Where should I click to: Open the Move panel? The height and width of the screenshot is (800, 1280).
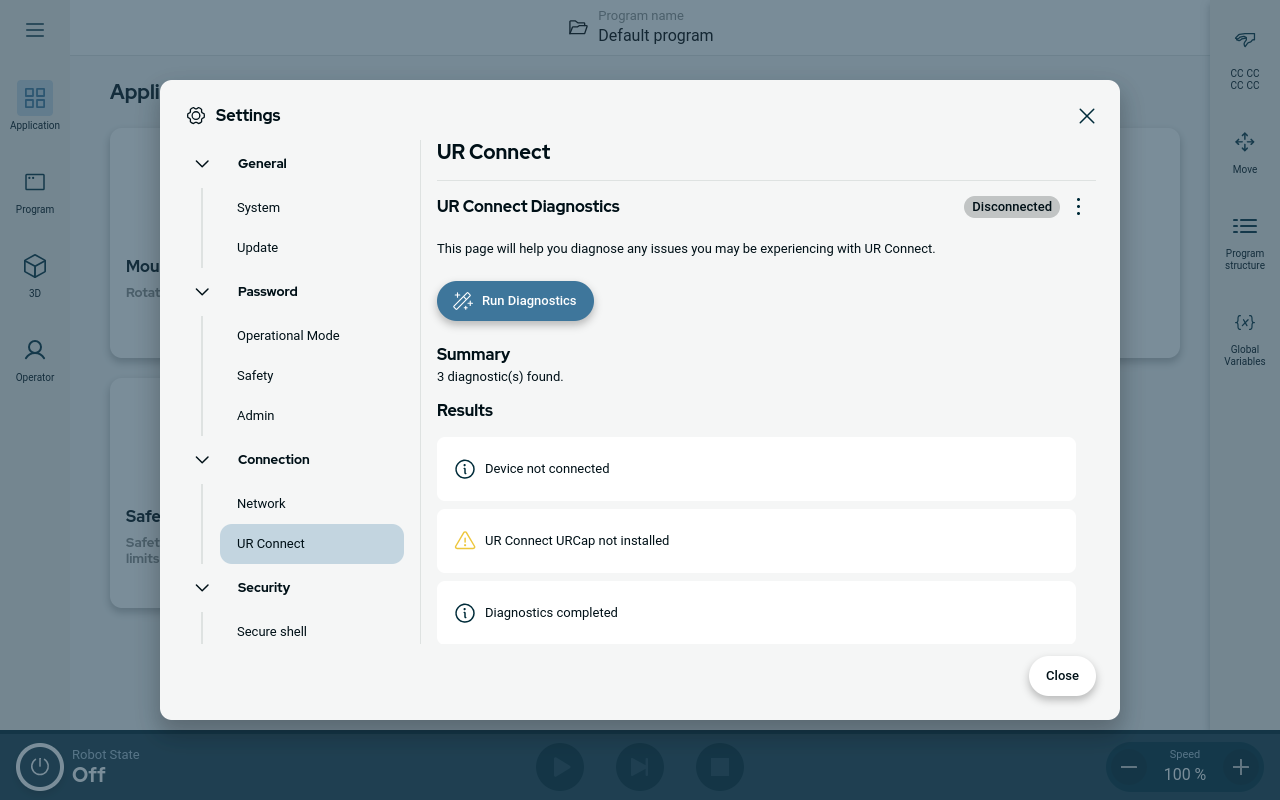point(1244,143)
